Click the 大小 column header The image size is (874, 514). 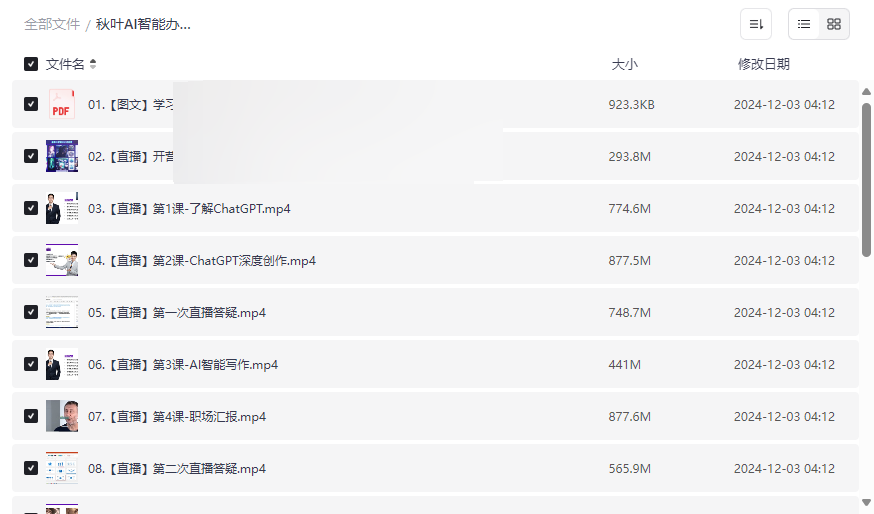click(624, 64)
